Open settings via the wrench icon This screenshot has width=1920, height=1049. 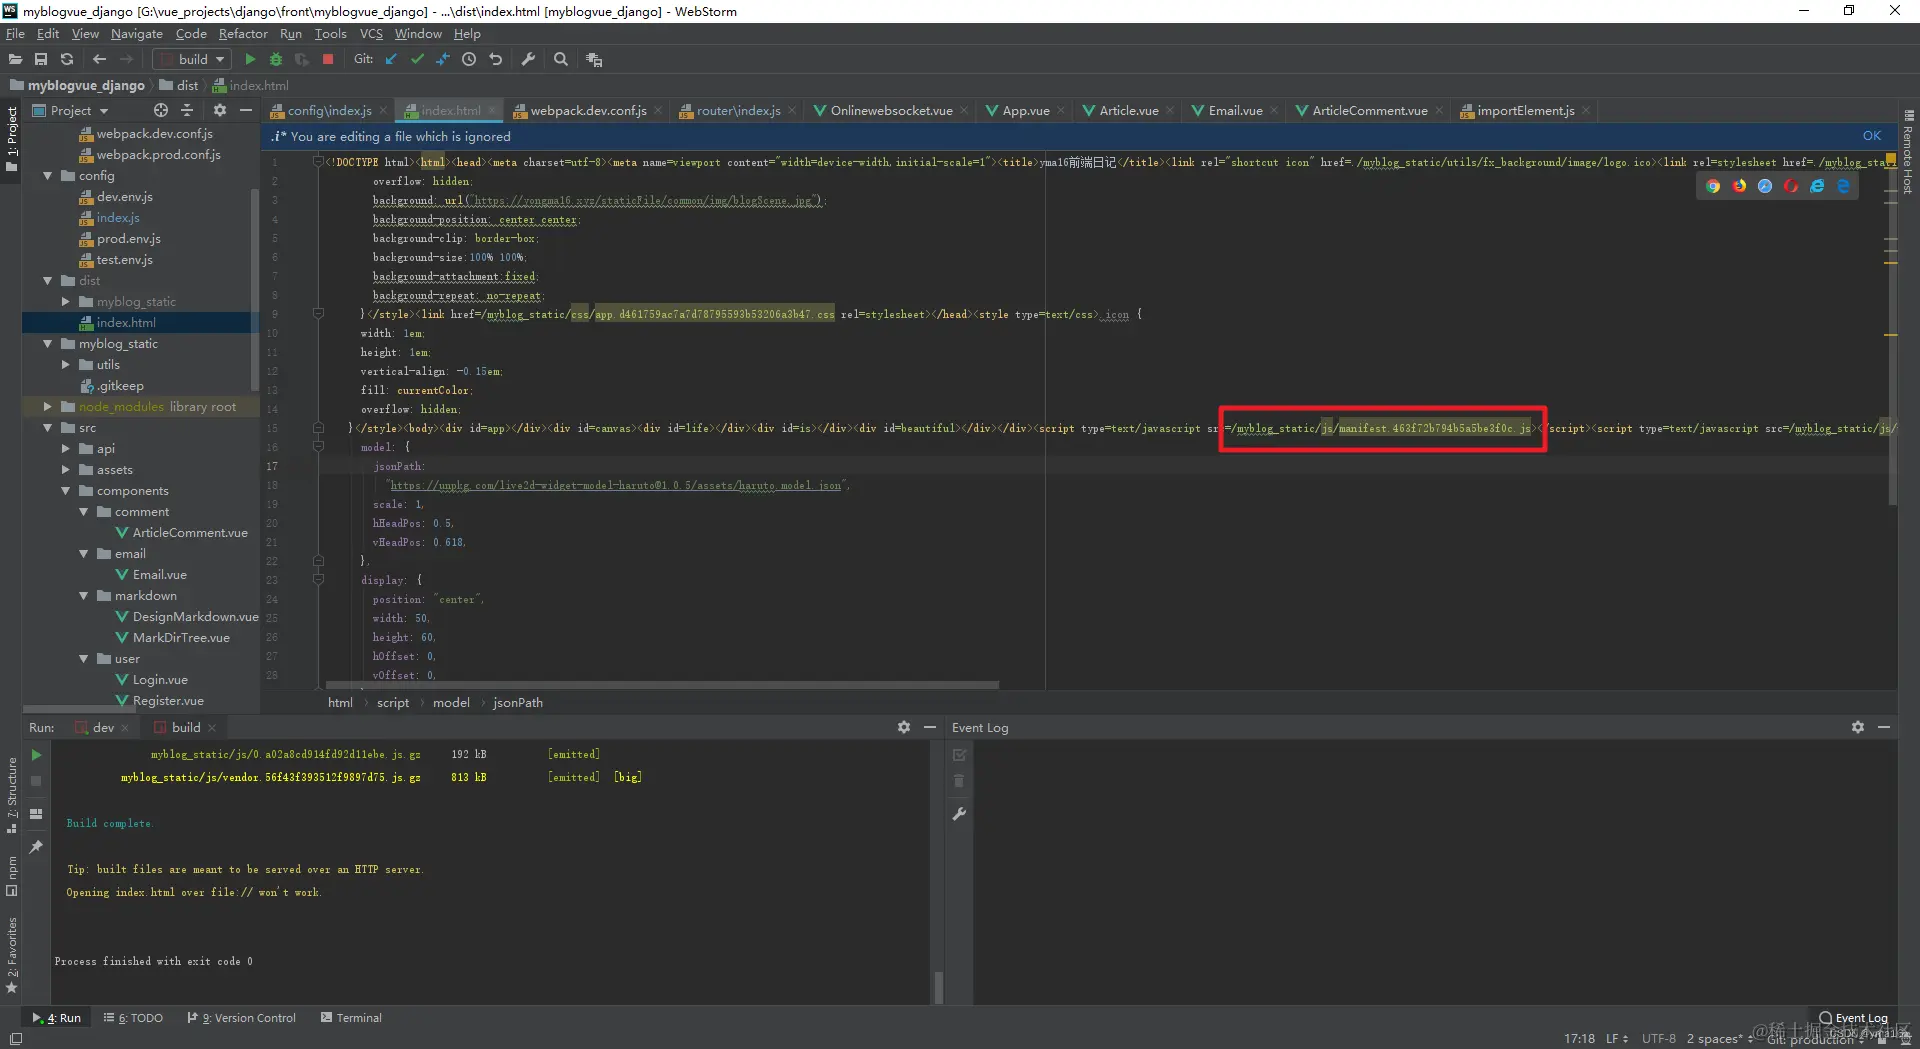[x=529, y=59]
